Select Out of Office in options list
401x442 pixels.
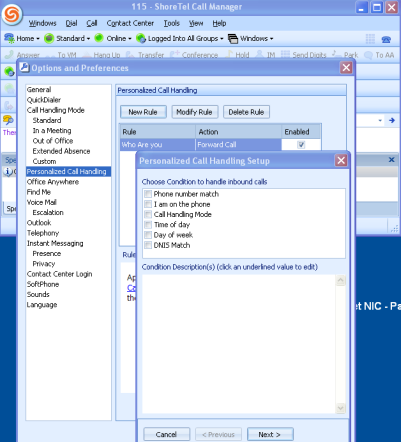pos(53,141)
